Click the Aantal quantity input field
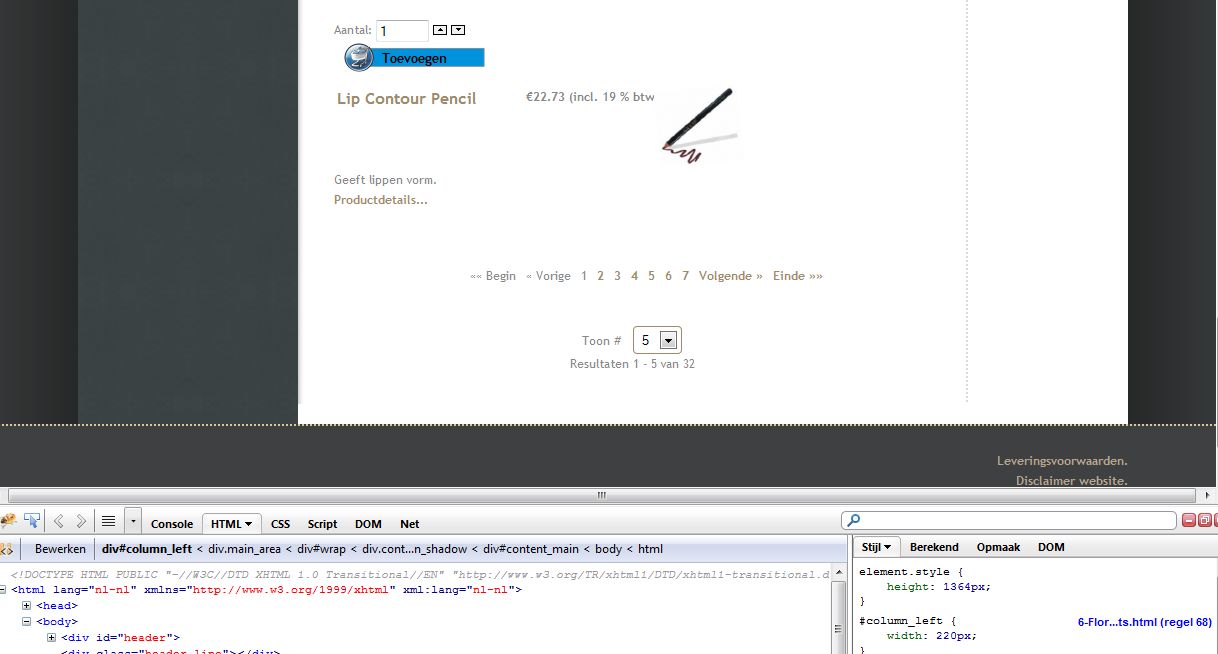The width and height of the screenshot is (1218, 654). coord(402,31)
